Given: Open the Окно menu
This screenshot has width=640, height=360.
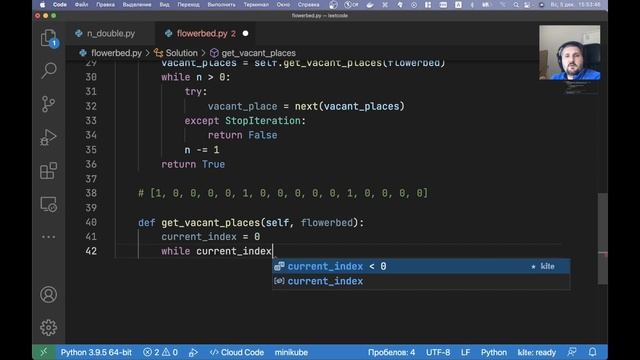Looking at the screenshot, I should click(283, 5).
